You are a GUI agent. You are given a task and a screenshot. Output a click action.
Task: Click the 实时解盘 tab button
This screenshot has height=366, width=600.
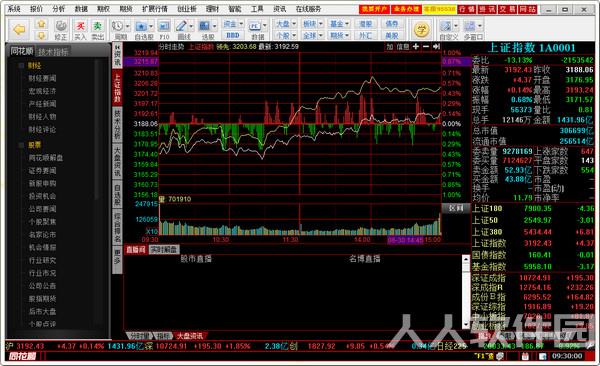pyautogui.click(x=164, y=250)
